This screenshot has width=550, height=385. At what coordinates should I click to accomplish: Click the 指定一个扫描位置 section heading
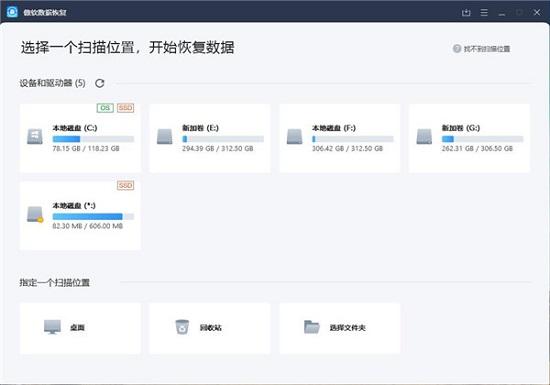(x=54, y=283)
